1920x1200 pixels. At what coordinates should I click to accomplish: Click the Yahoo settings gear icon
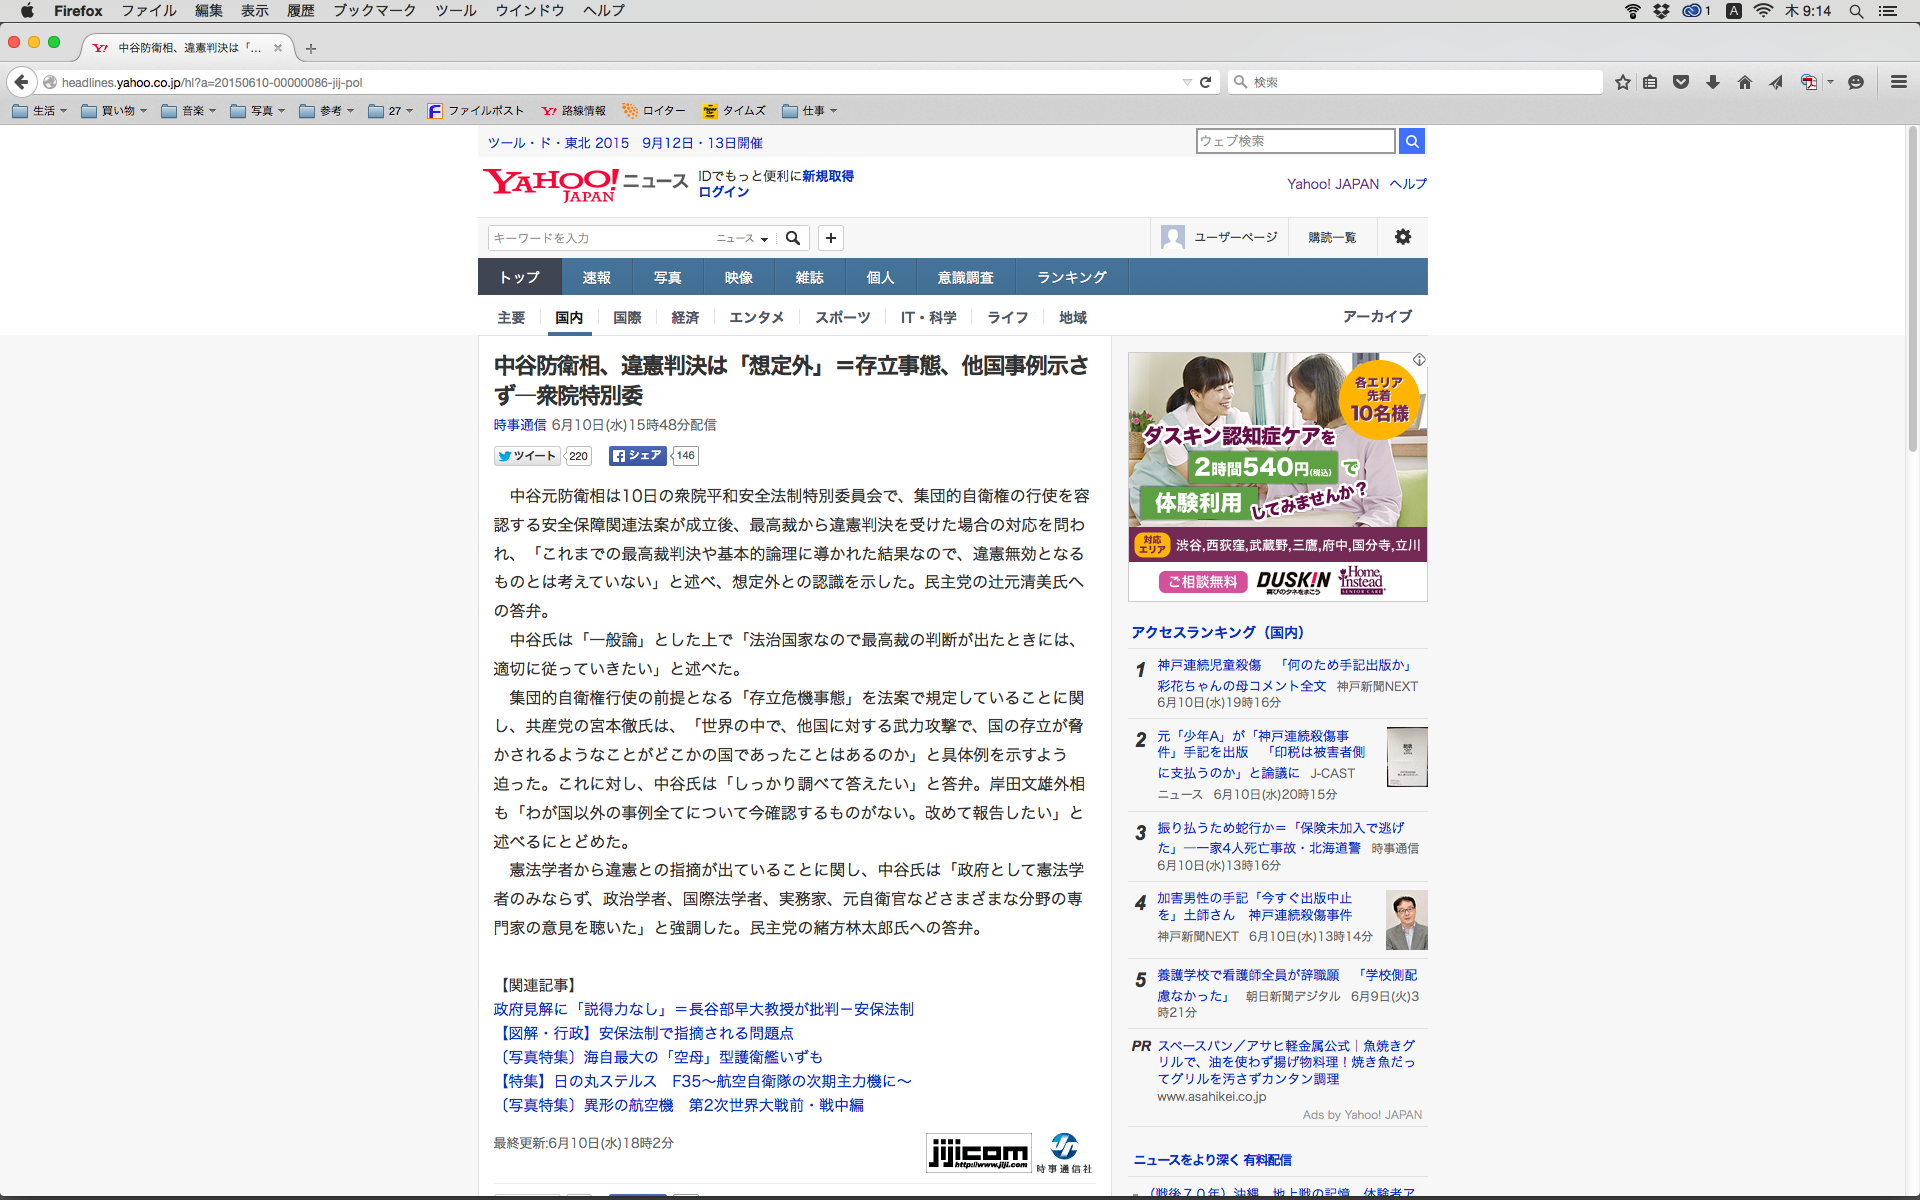click(1403, 237)
